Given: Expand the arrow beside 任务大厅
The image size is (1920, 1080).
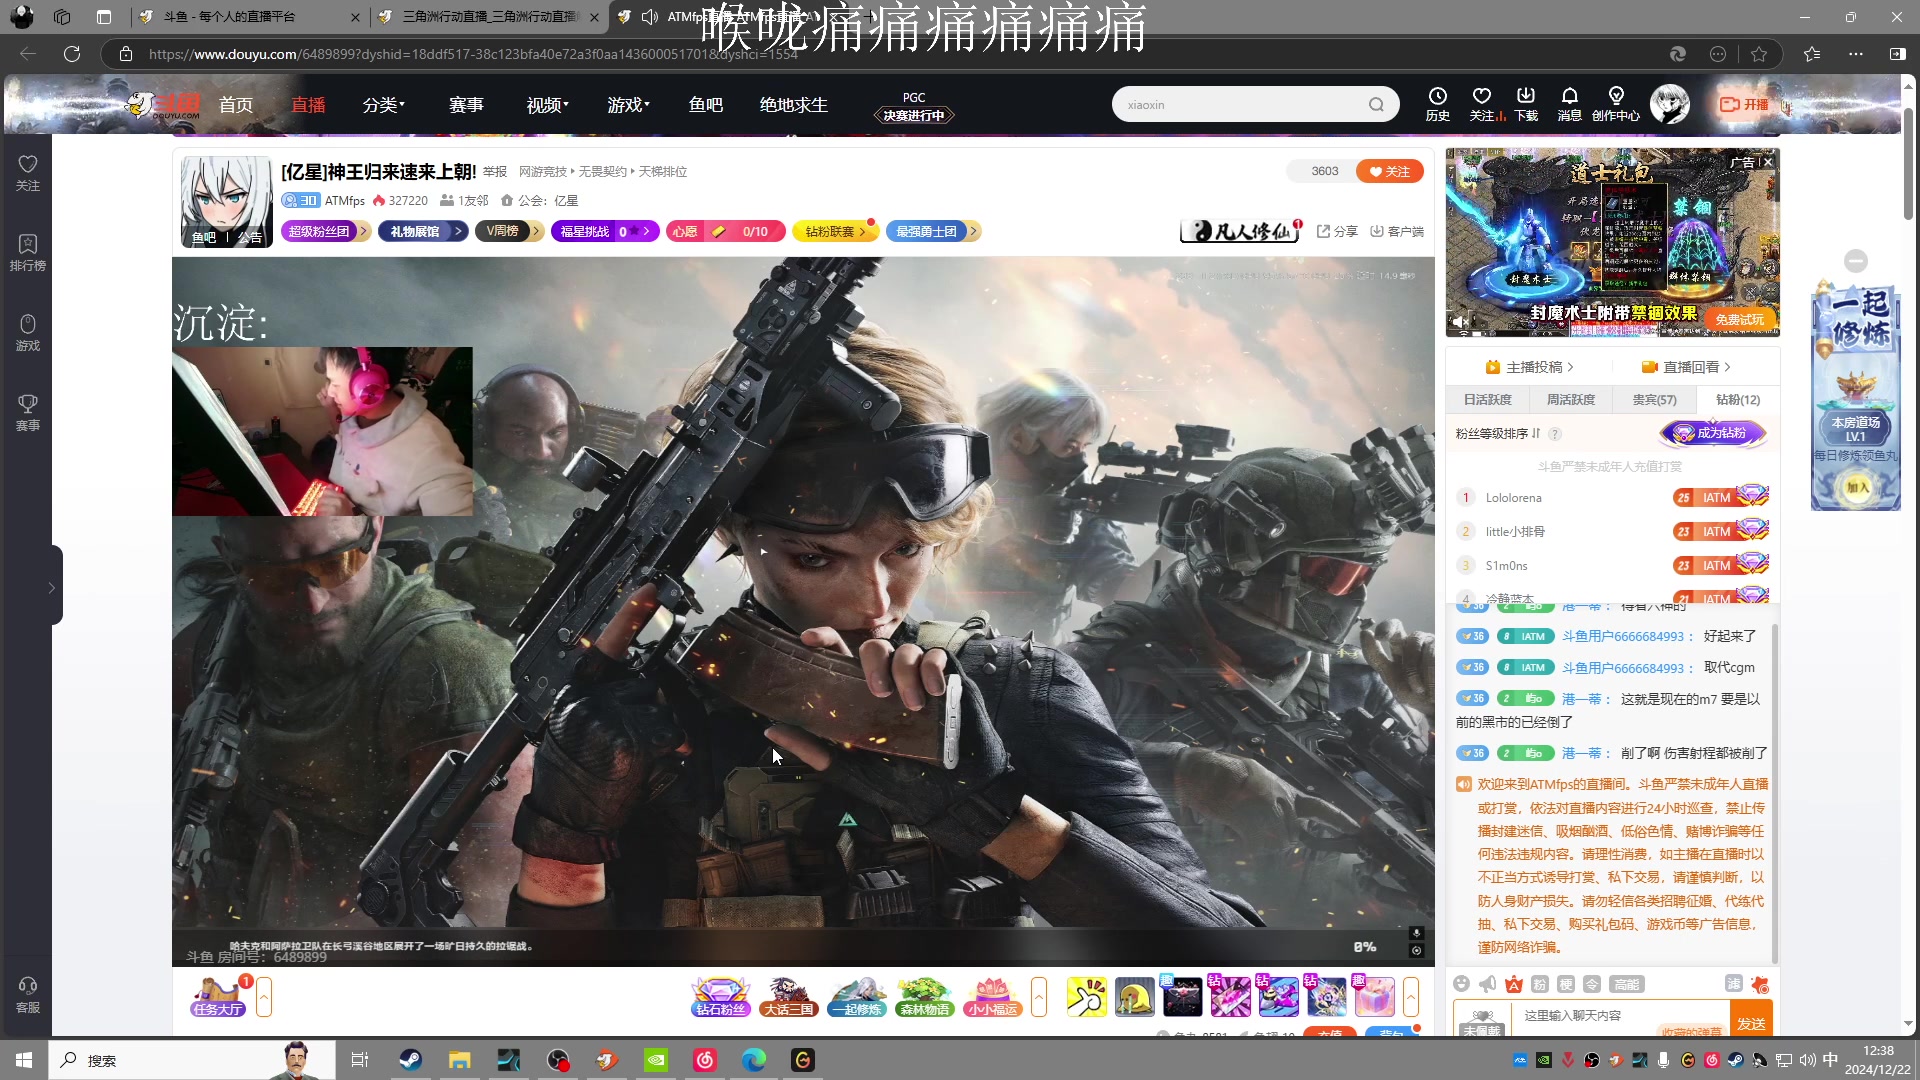Looking at the screenshot, I should [x=264, y=997].
